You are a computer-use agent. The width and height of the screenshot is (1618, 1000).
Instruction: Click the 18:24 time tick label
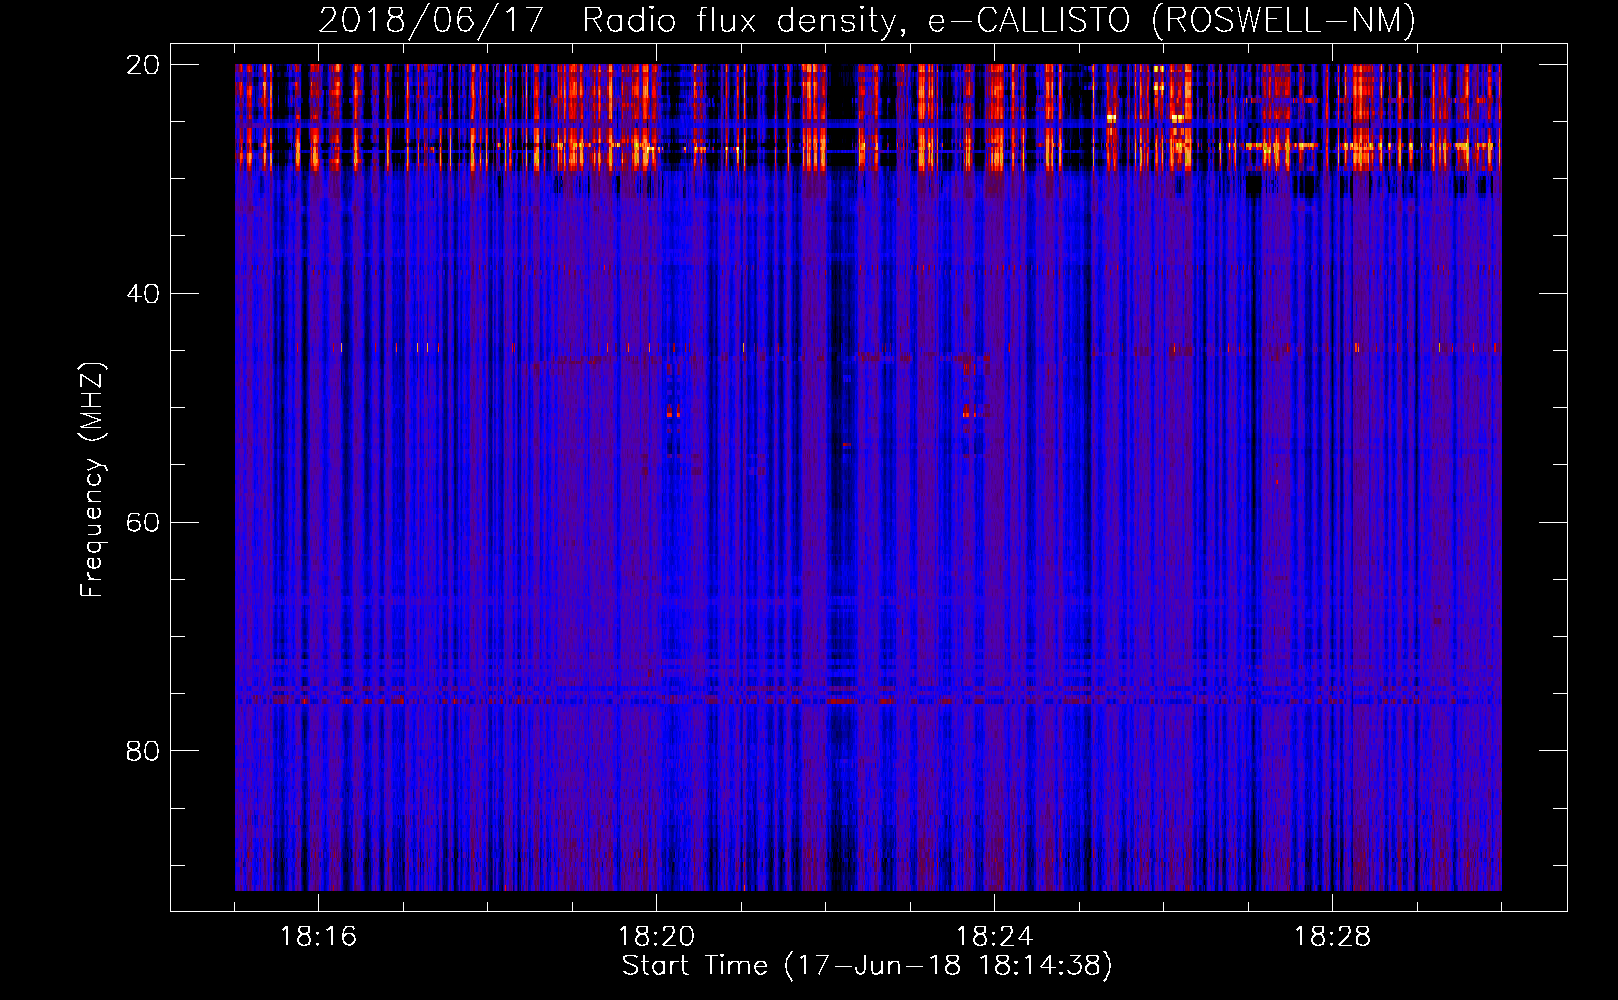pyautogui.click(x=994, y=937)
